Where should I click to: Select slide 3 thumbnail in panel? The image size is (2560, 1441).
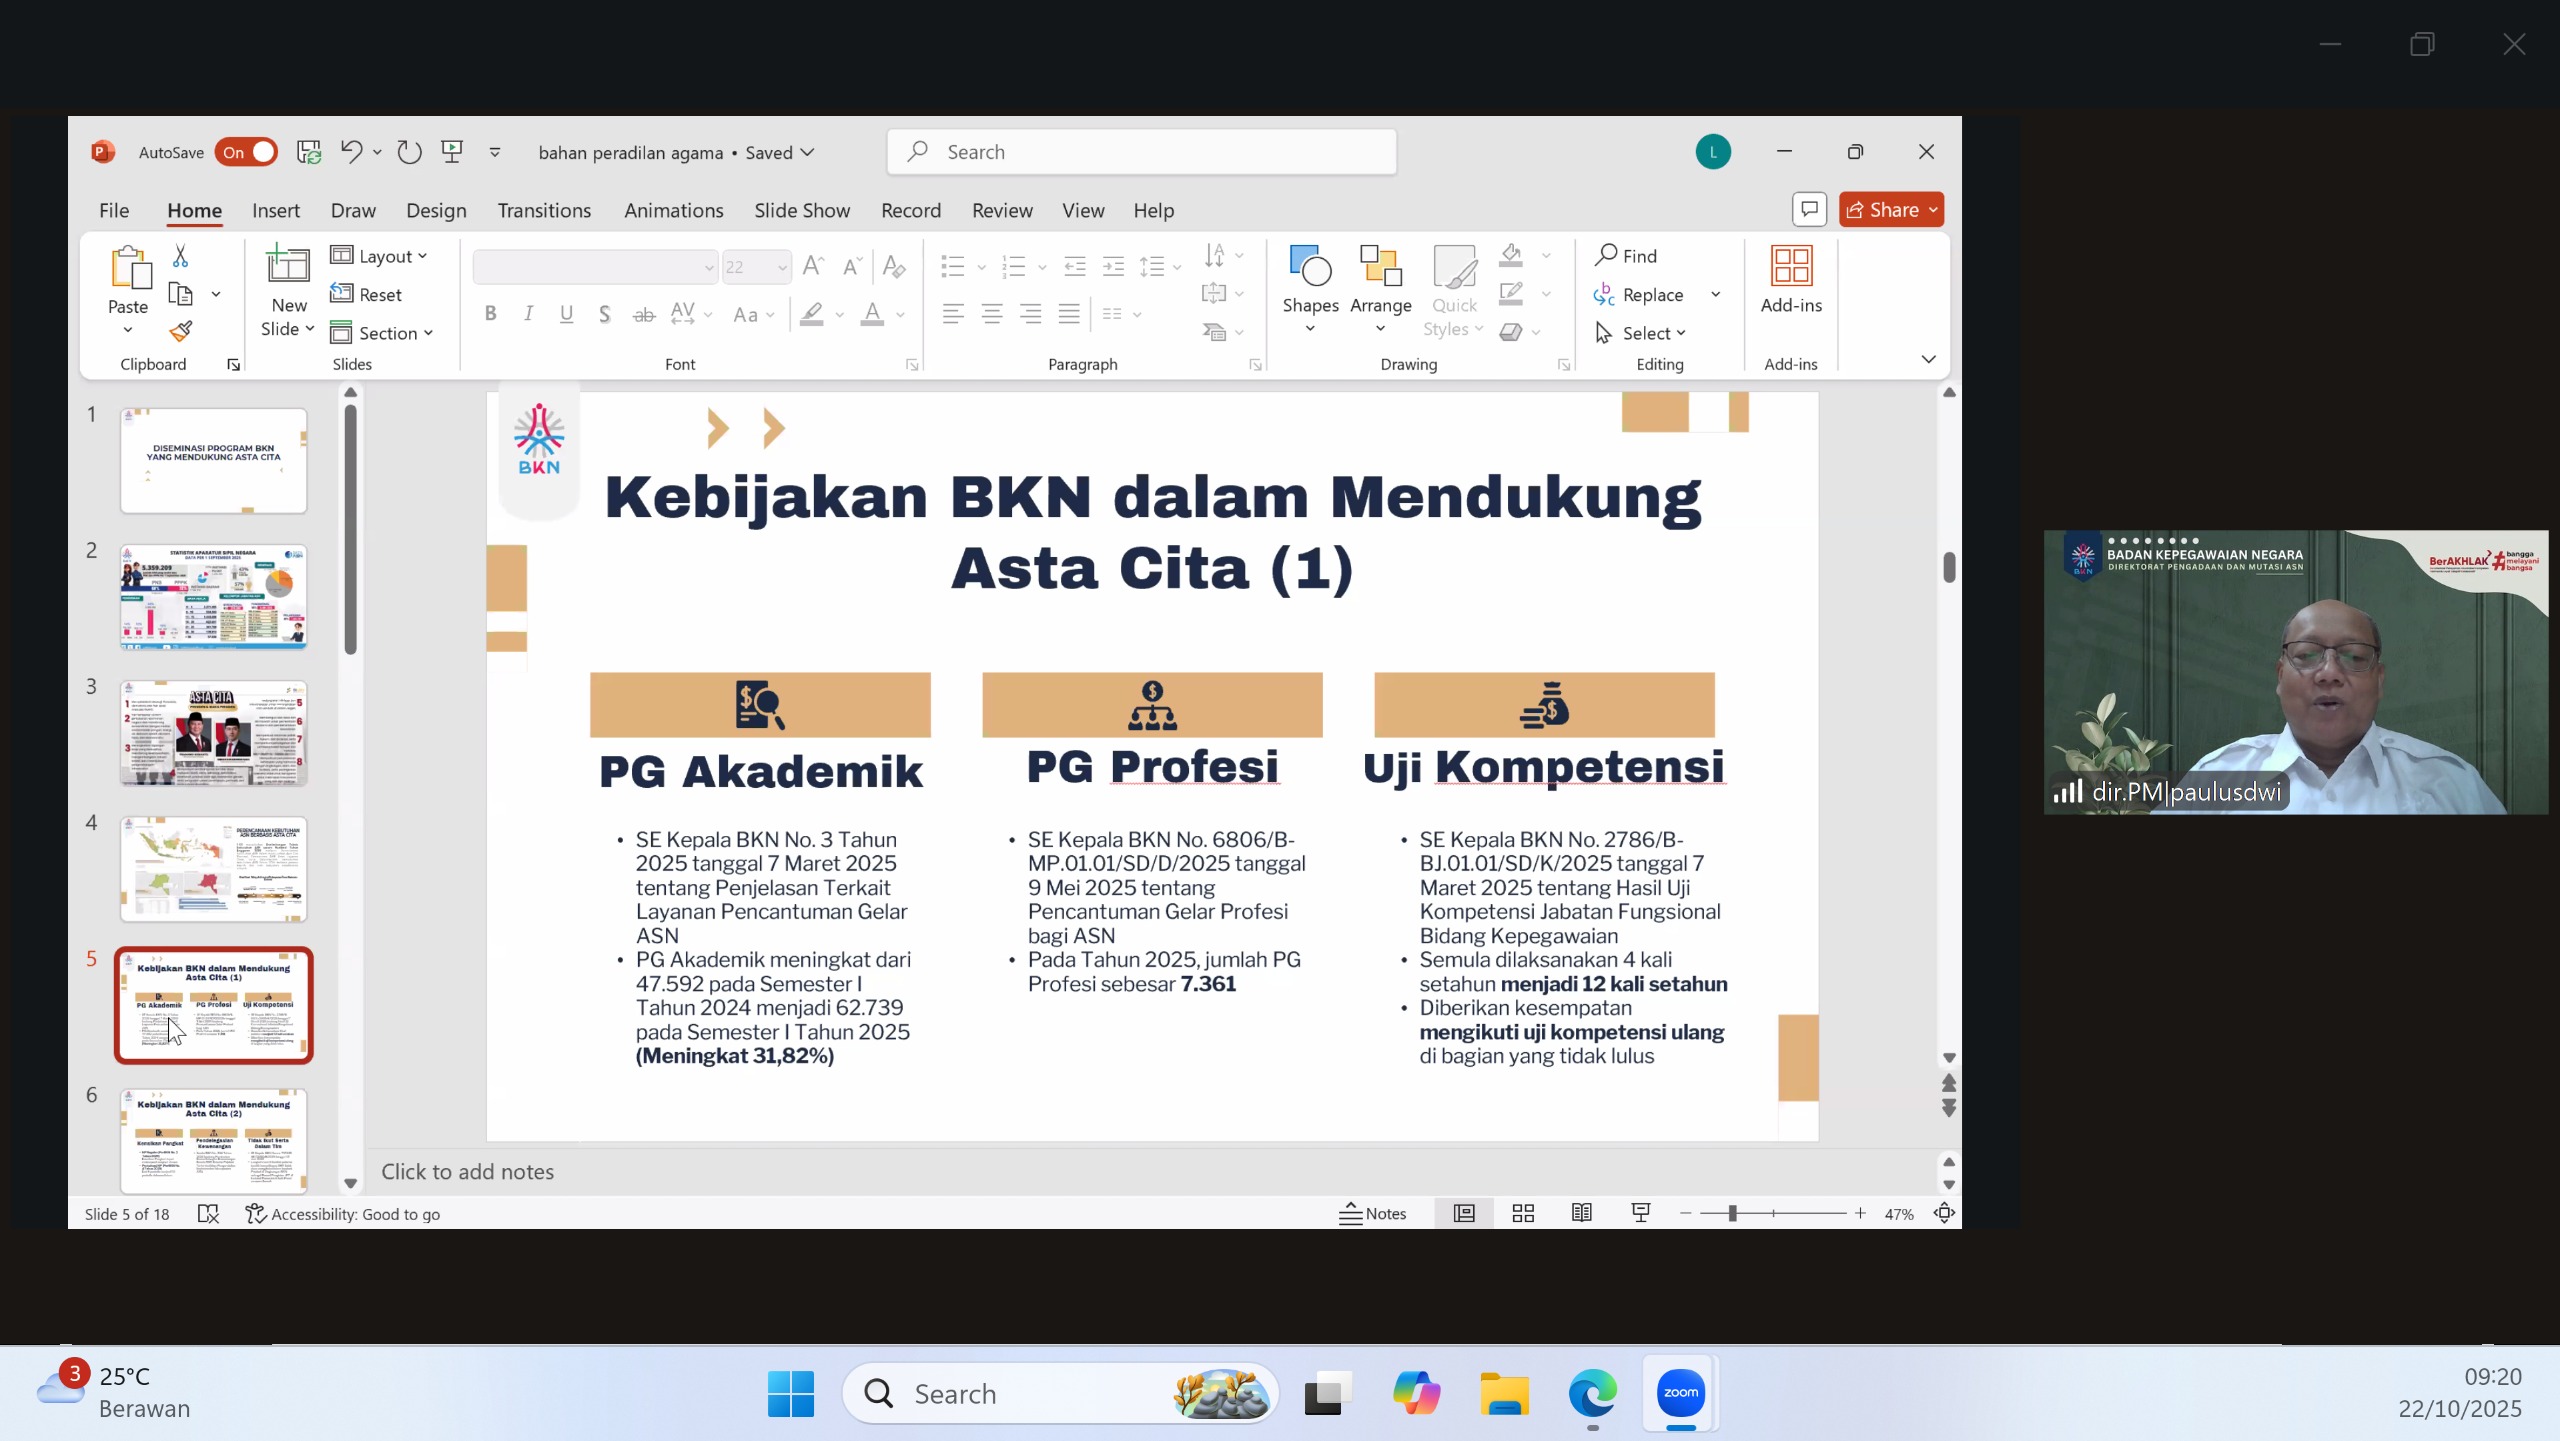click(213, 733)
